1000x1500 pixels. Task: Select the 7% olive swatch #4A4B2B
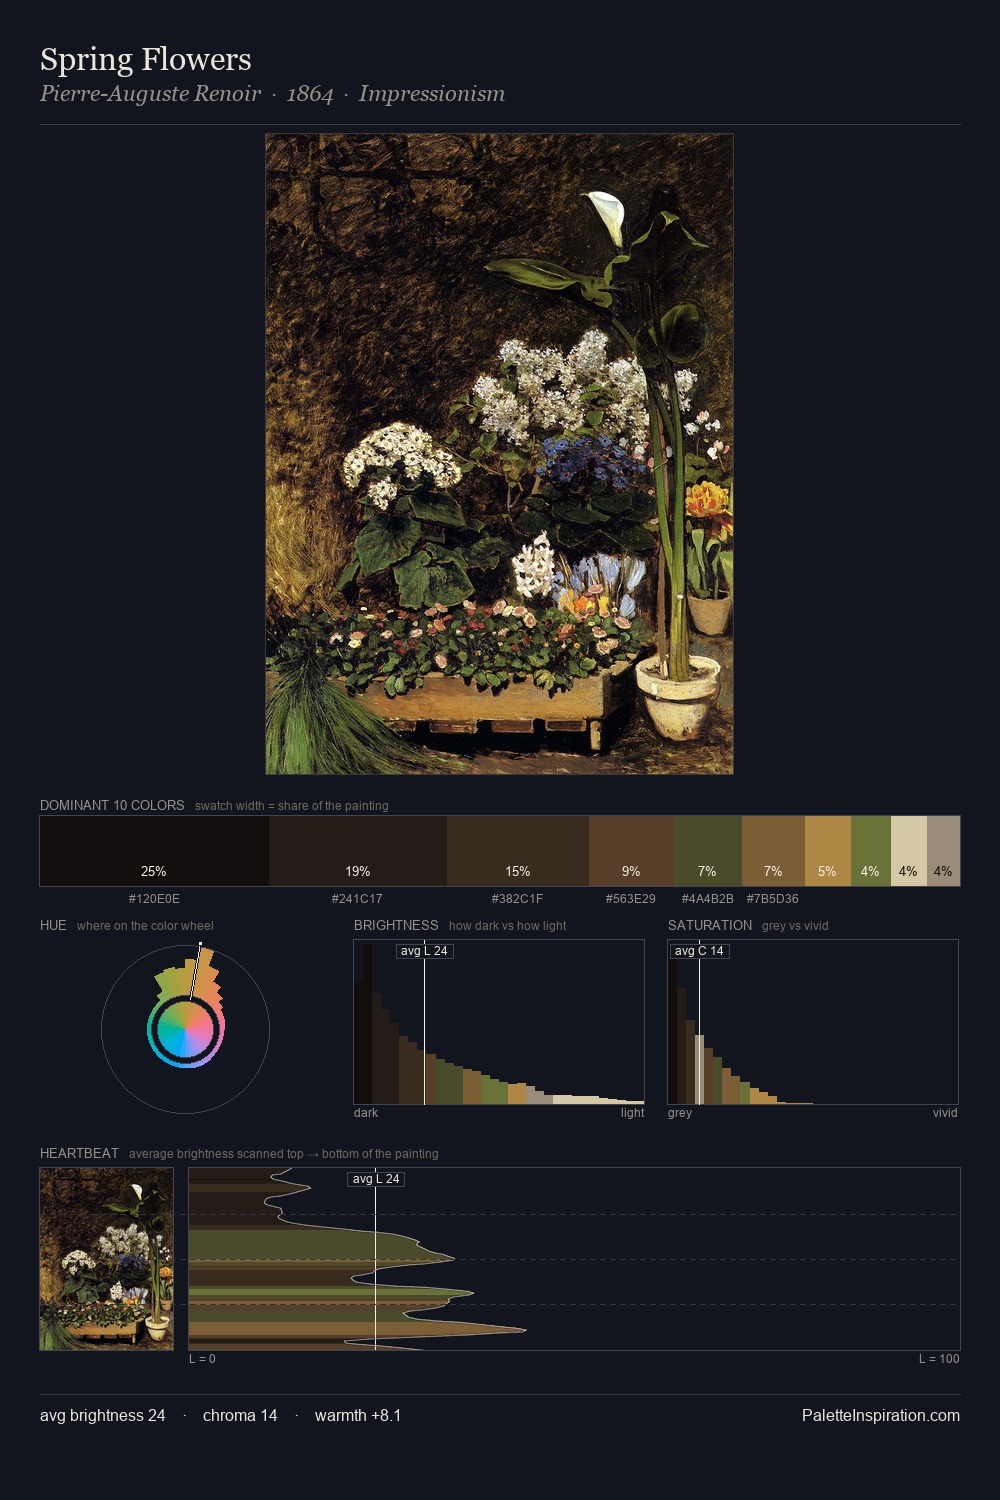click(x=708, y=851)
